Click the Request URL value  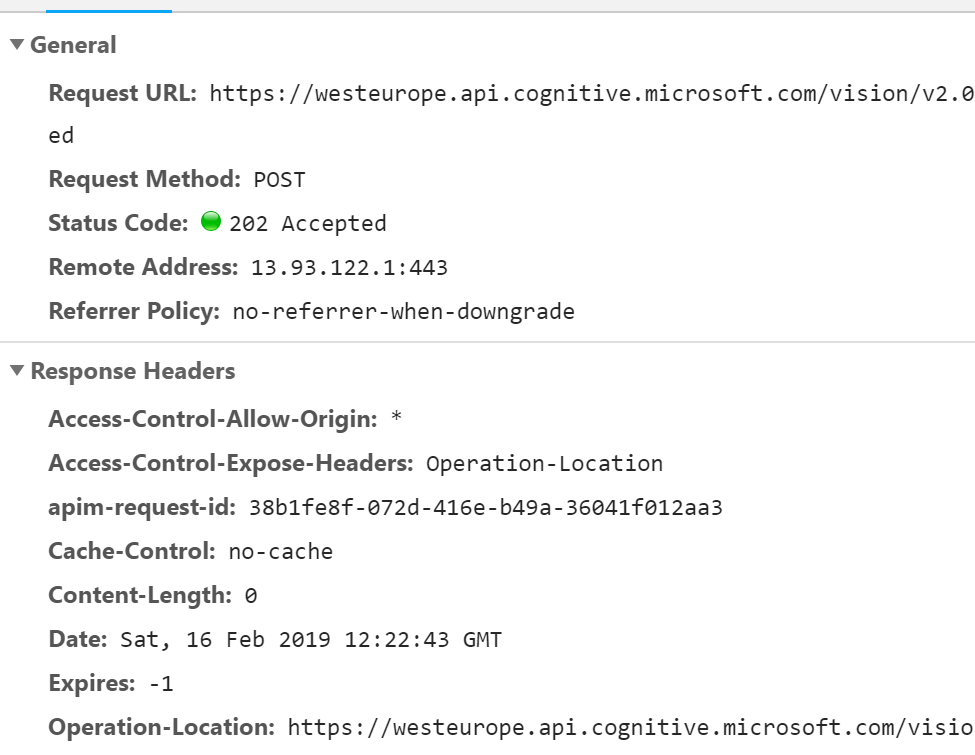(x=590, y=94)
